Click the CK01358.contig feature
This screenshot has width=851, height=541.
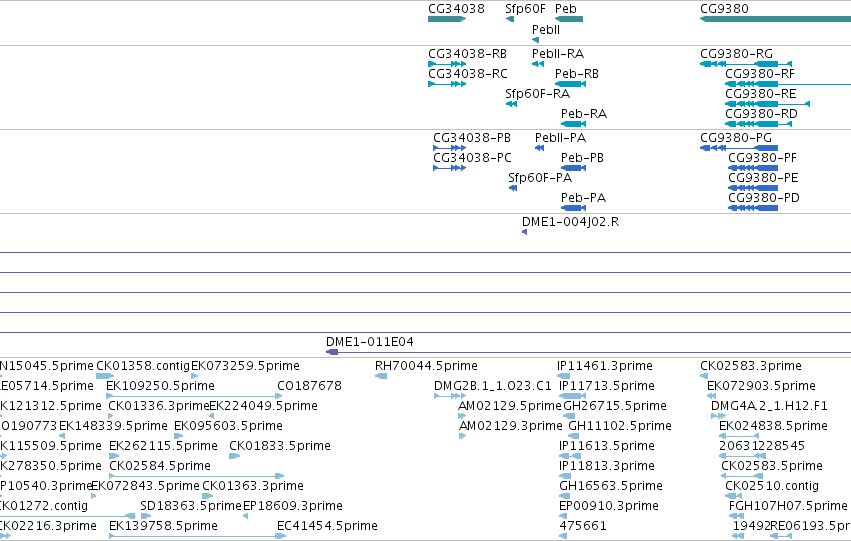click(105, 376)
